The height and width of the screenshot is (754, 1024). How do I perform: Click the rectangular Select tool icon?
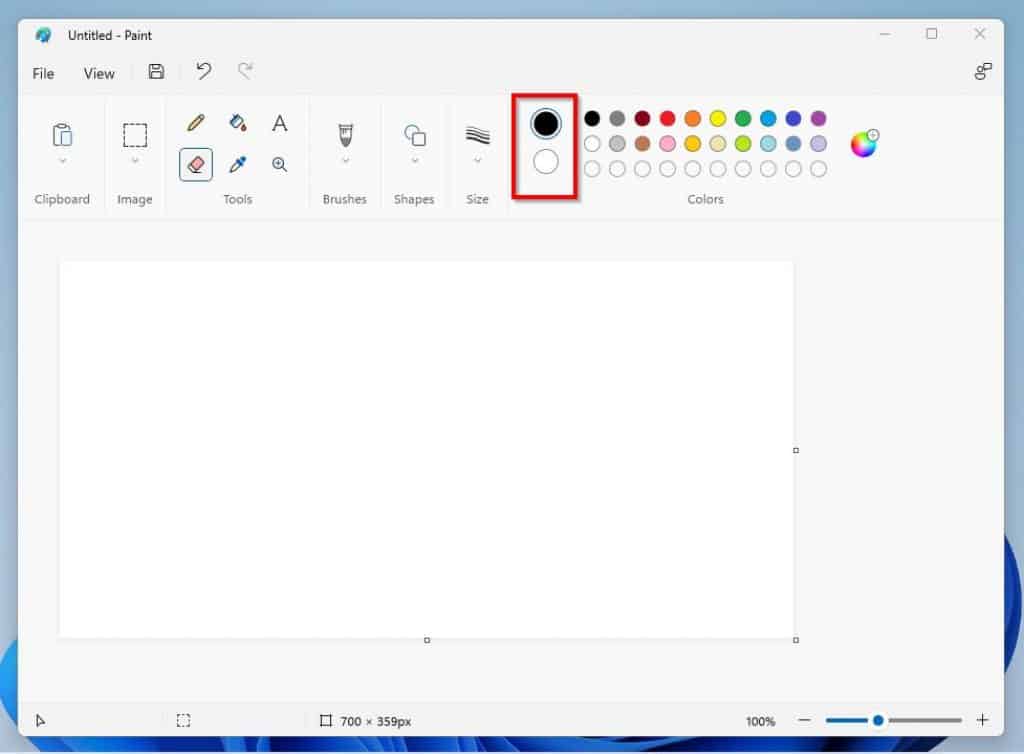[135, 135]
